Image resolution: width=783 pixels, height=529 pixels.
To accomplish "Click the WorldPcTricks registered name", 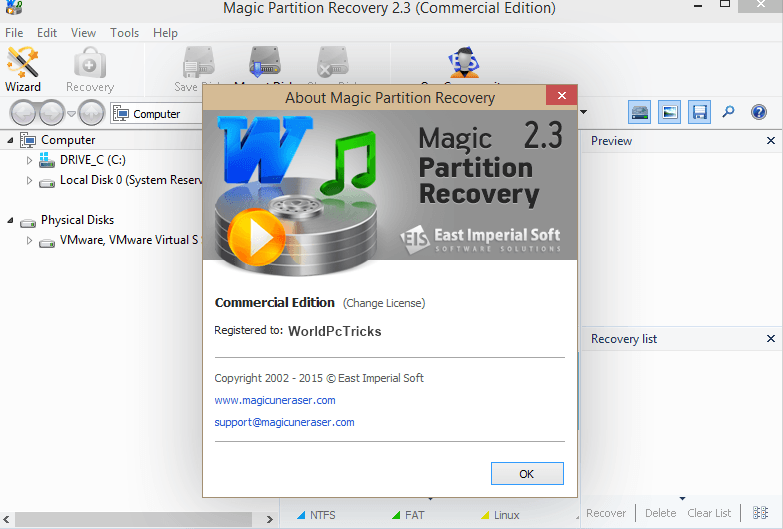I will (x=335, y=331).
